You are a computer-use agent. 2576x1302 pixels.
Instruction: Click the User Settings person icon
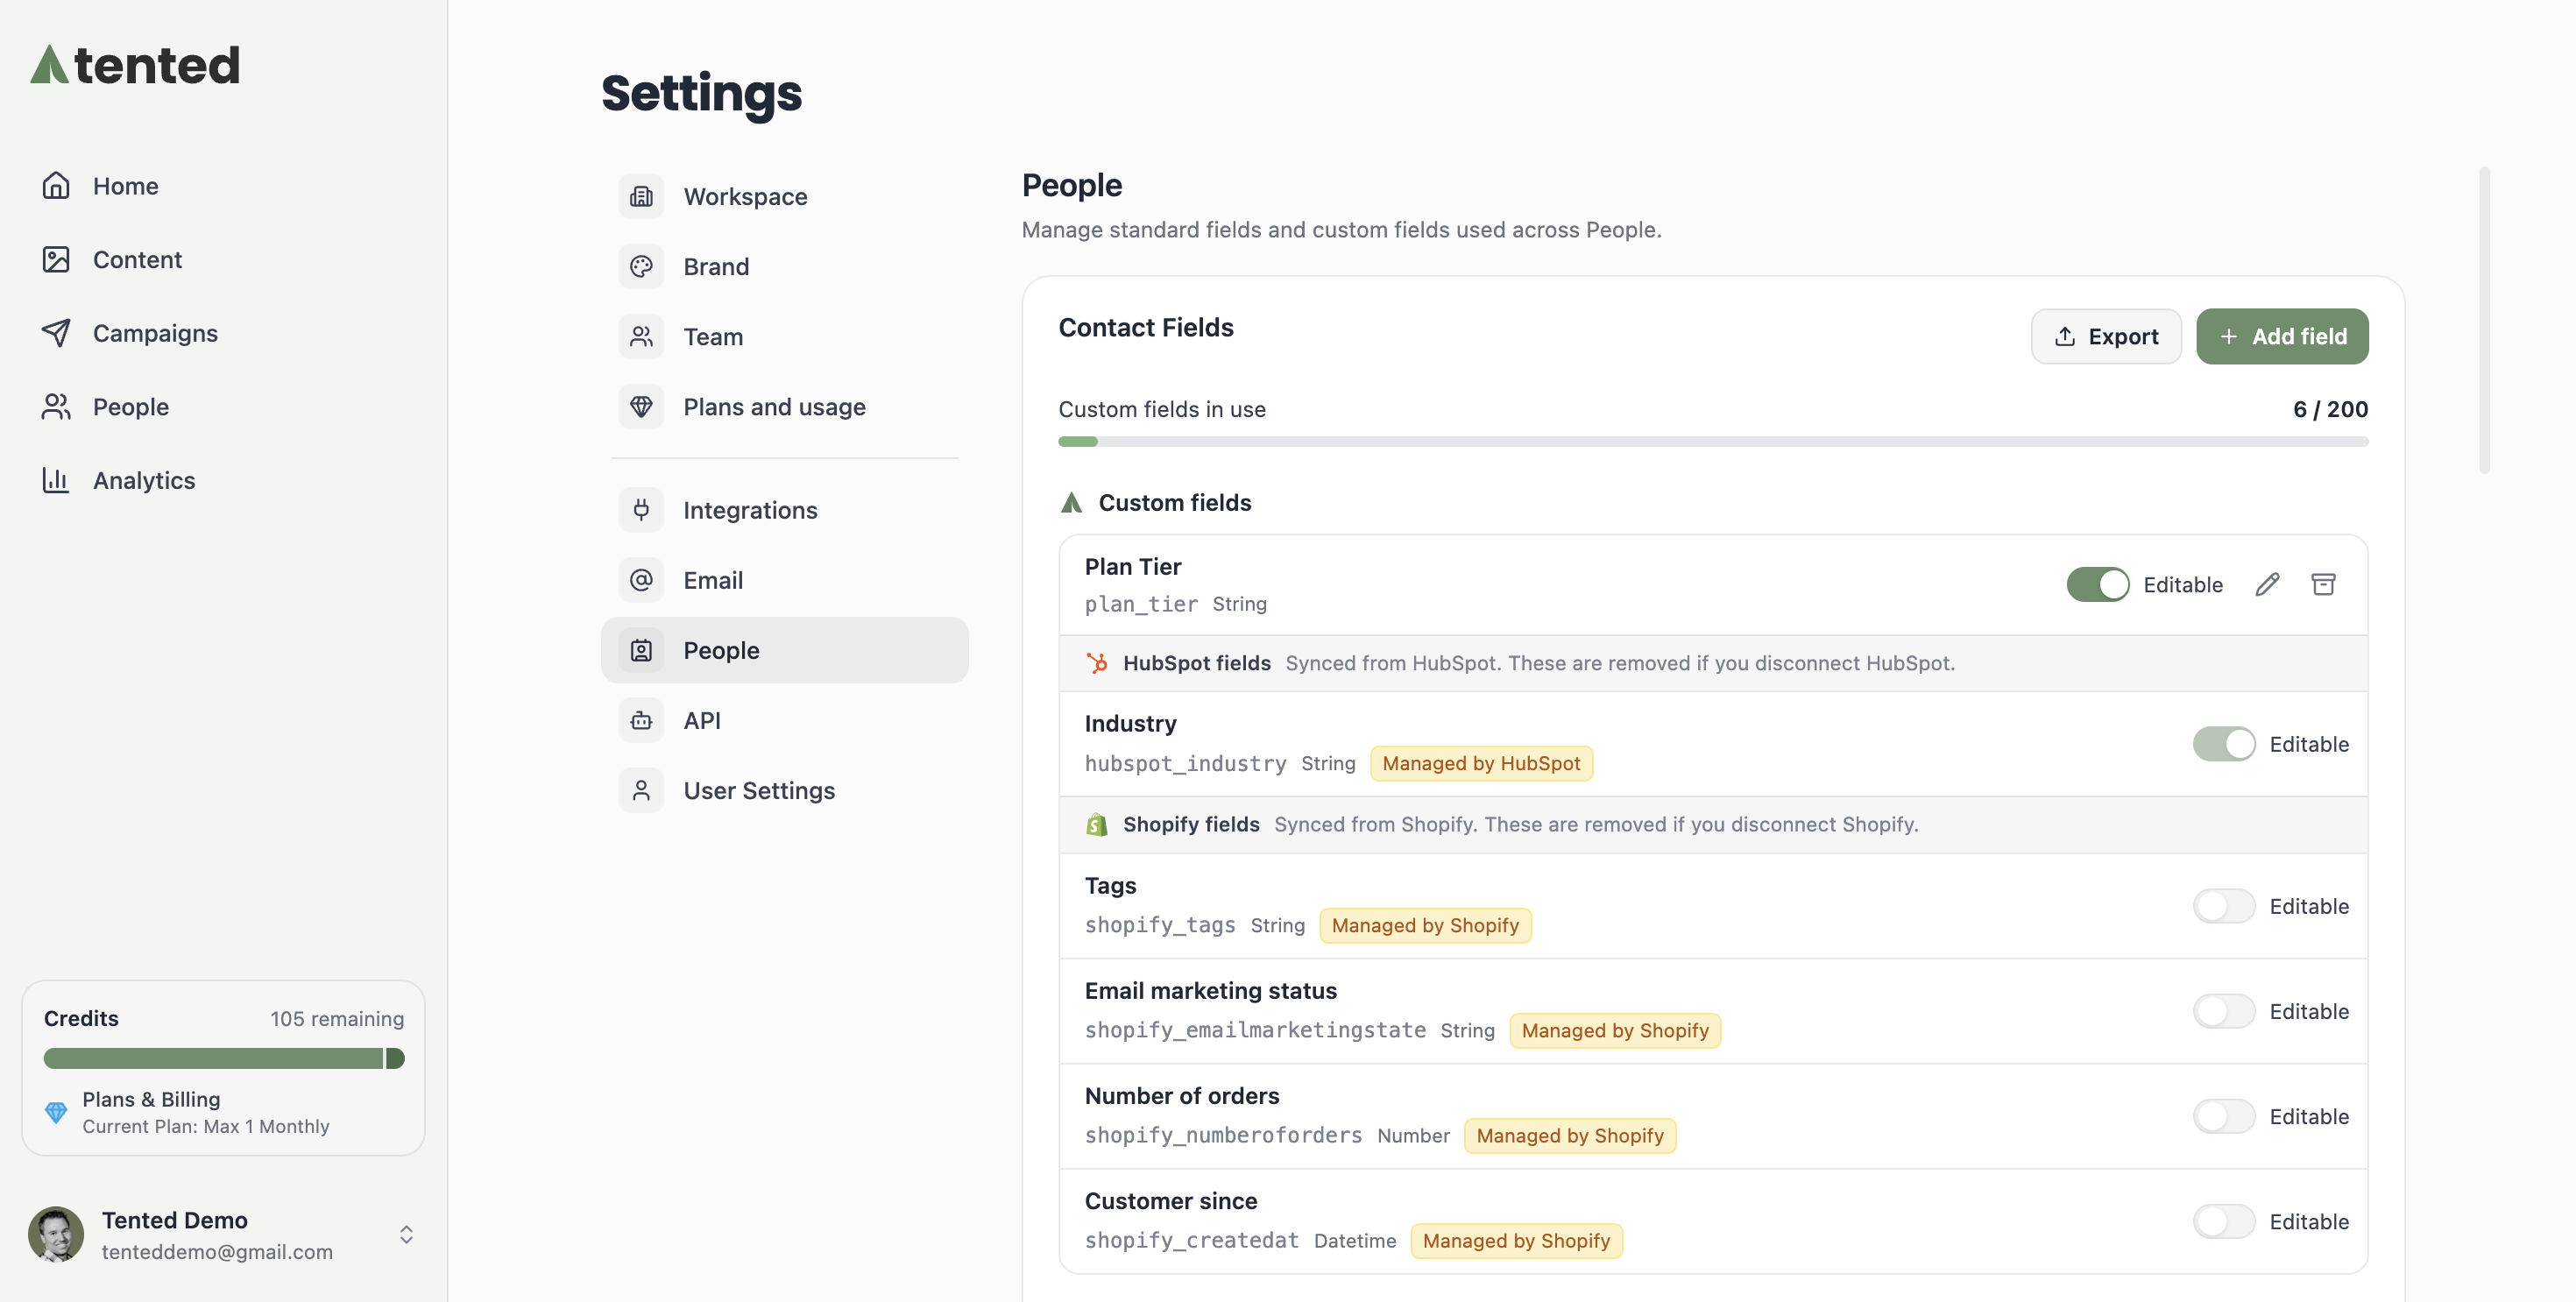(x=641, y=790)
